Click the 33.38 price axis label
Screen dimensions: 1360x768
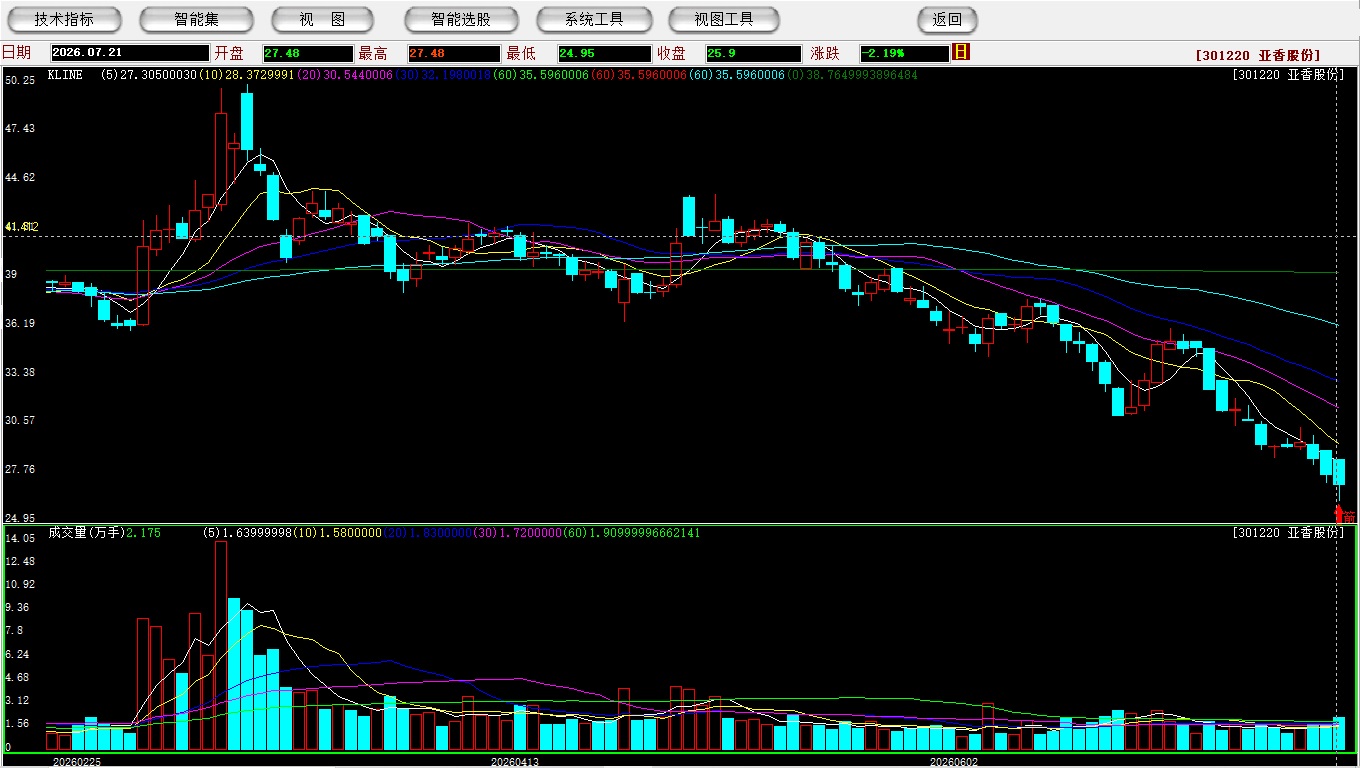point(20,372)
